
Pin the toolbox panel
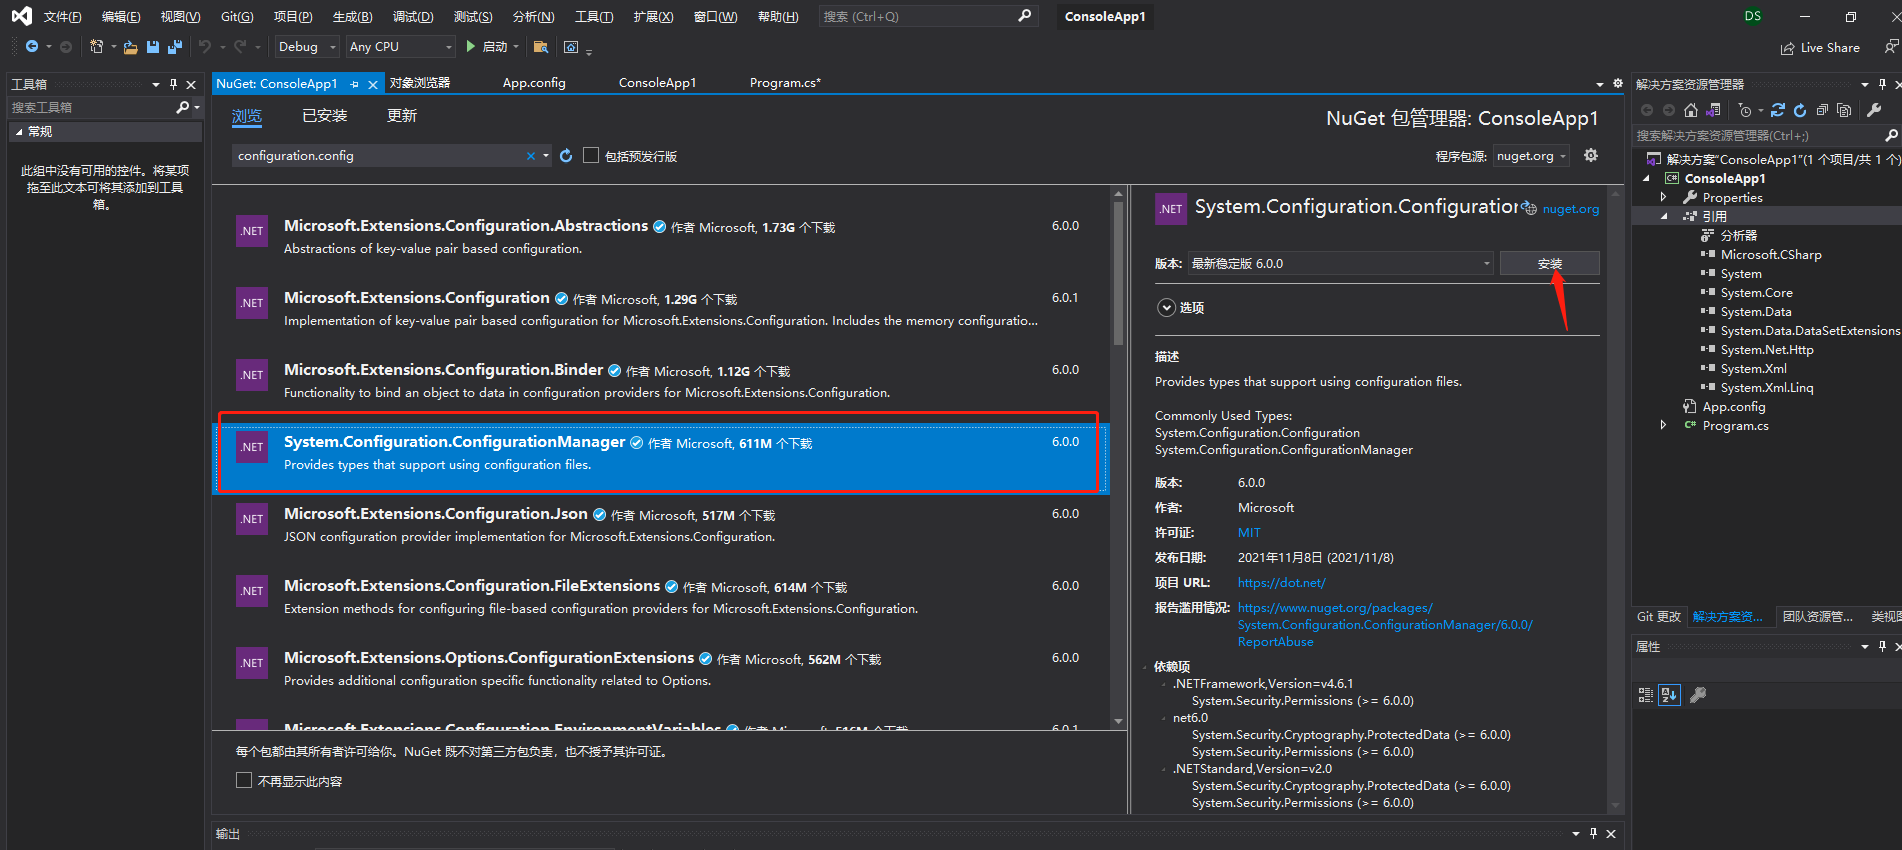174,84
